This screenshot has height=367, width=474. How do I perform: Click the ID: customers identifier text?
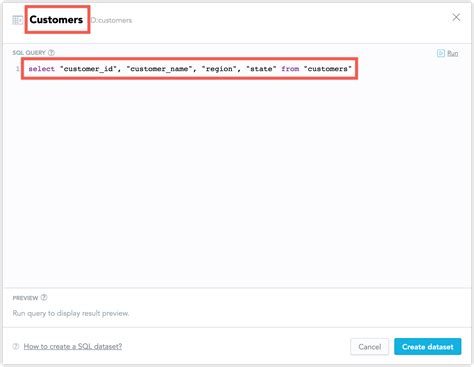[x=111, y=20]
